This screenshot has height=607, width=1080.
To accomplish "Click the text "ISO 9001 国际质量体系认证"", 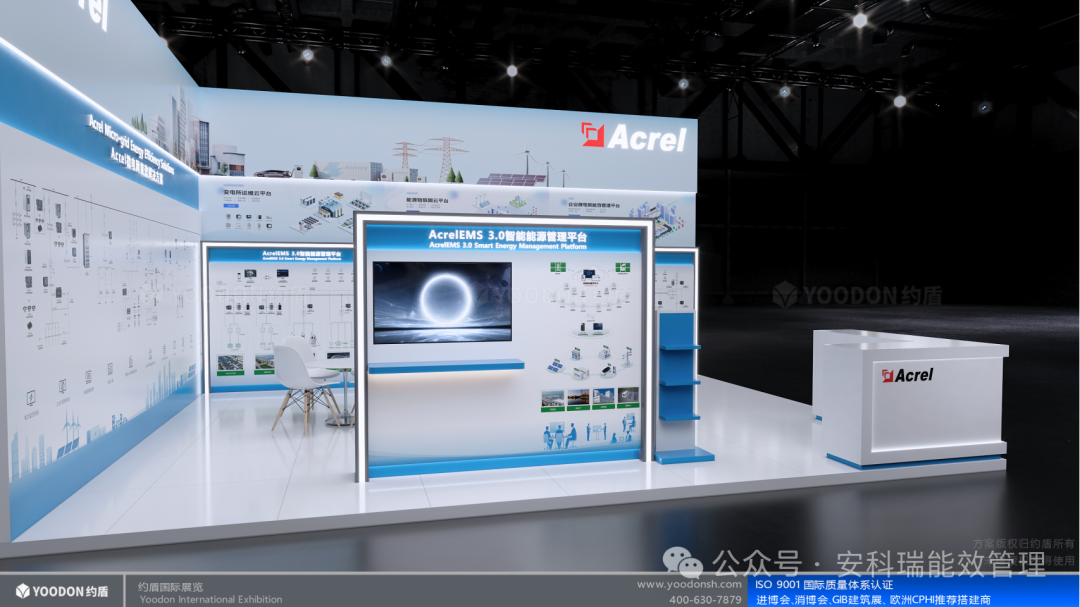I will (x=824, y=584).
